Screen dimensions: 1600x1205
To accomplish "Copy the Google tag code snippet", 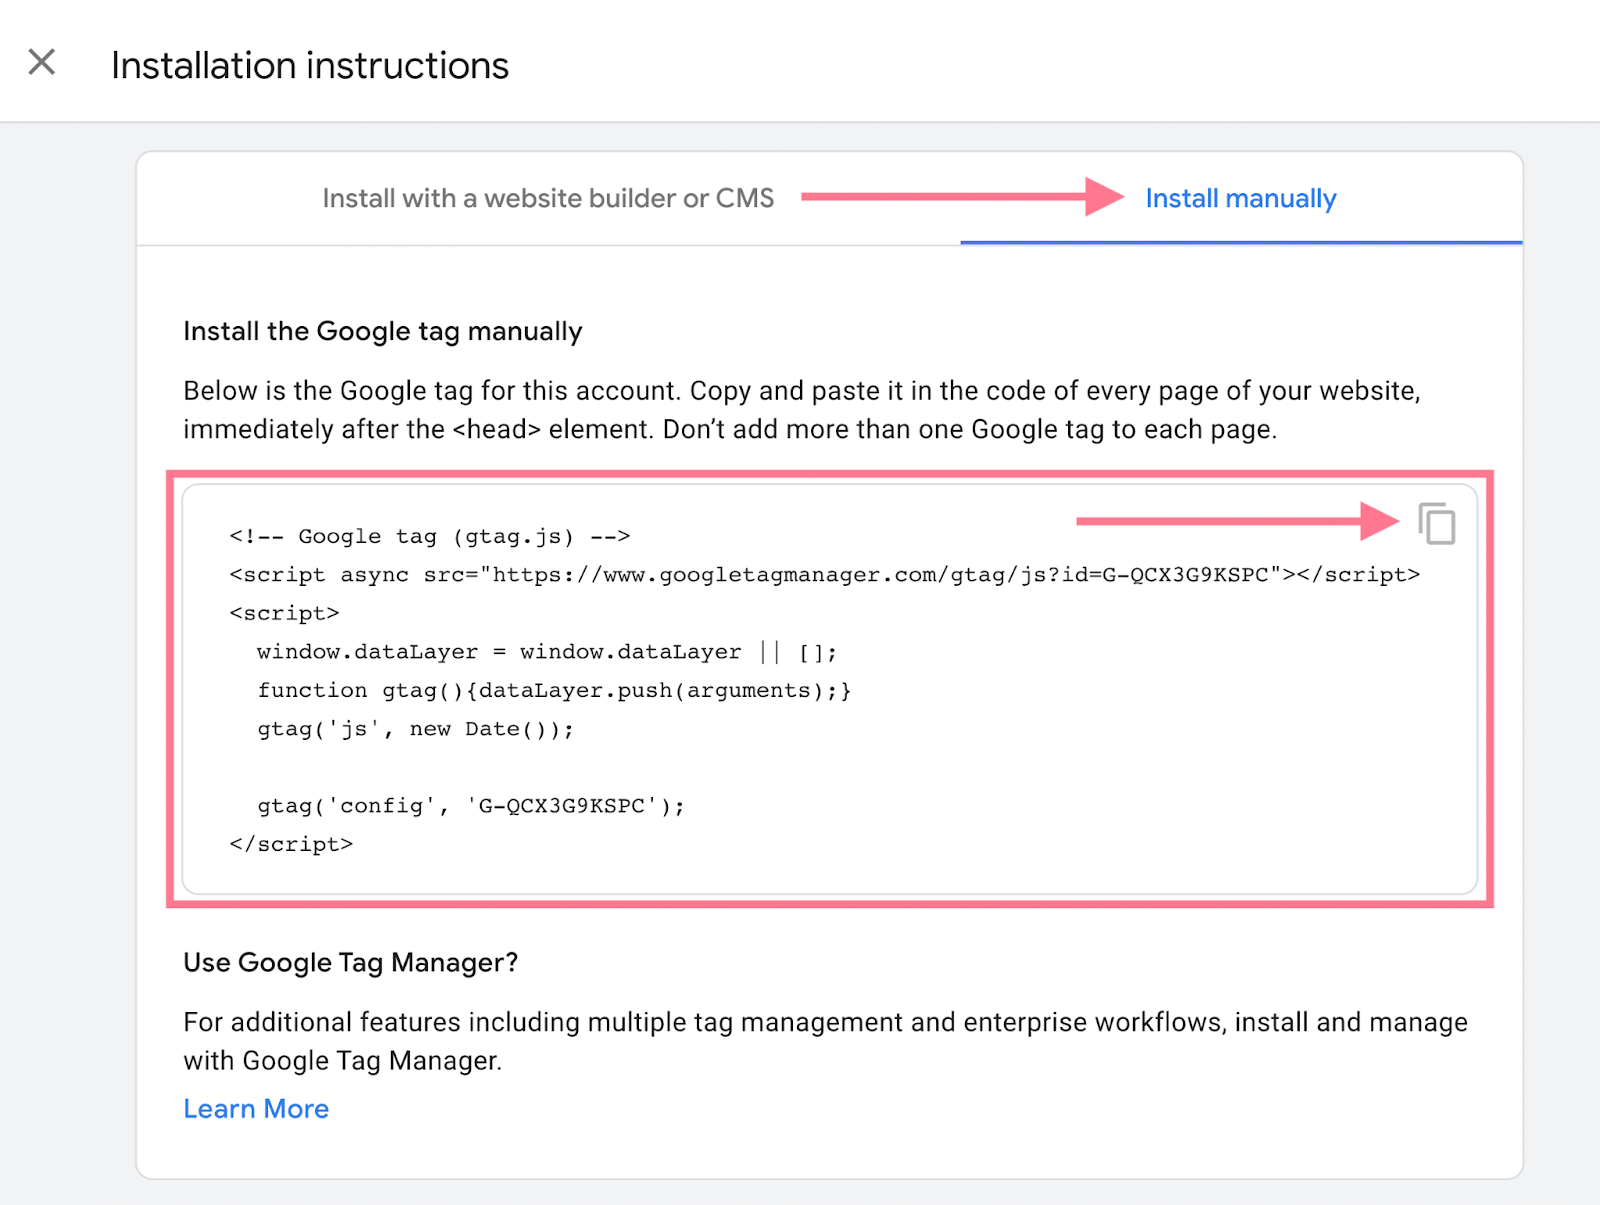I will pyautogui.click(x=1437, y=523).
